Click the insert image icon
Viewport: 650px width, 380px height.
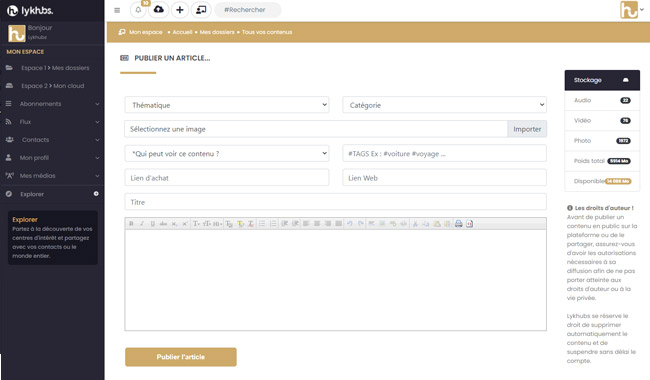click(383, 224)
